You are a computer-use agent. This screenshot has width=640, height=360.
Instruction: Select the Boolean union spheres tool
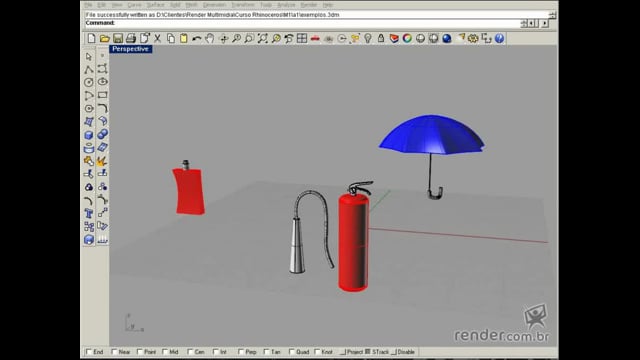point(102,134)
